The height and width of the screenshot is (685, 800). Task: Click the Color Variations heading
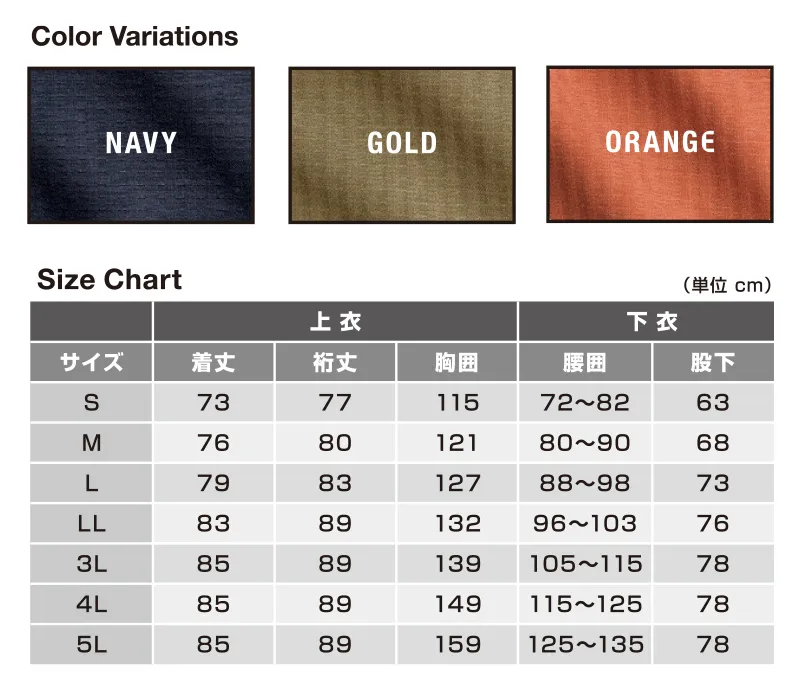135,36
